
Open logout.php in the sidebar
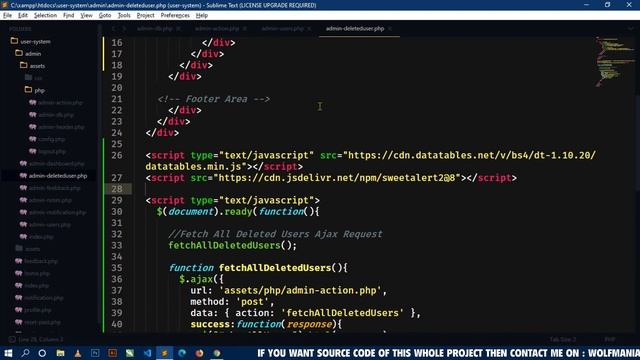click(52, 151)
